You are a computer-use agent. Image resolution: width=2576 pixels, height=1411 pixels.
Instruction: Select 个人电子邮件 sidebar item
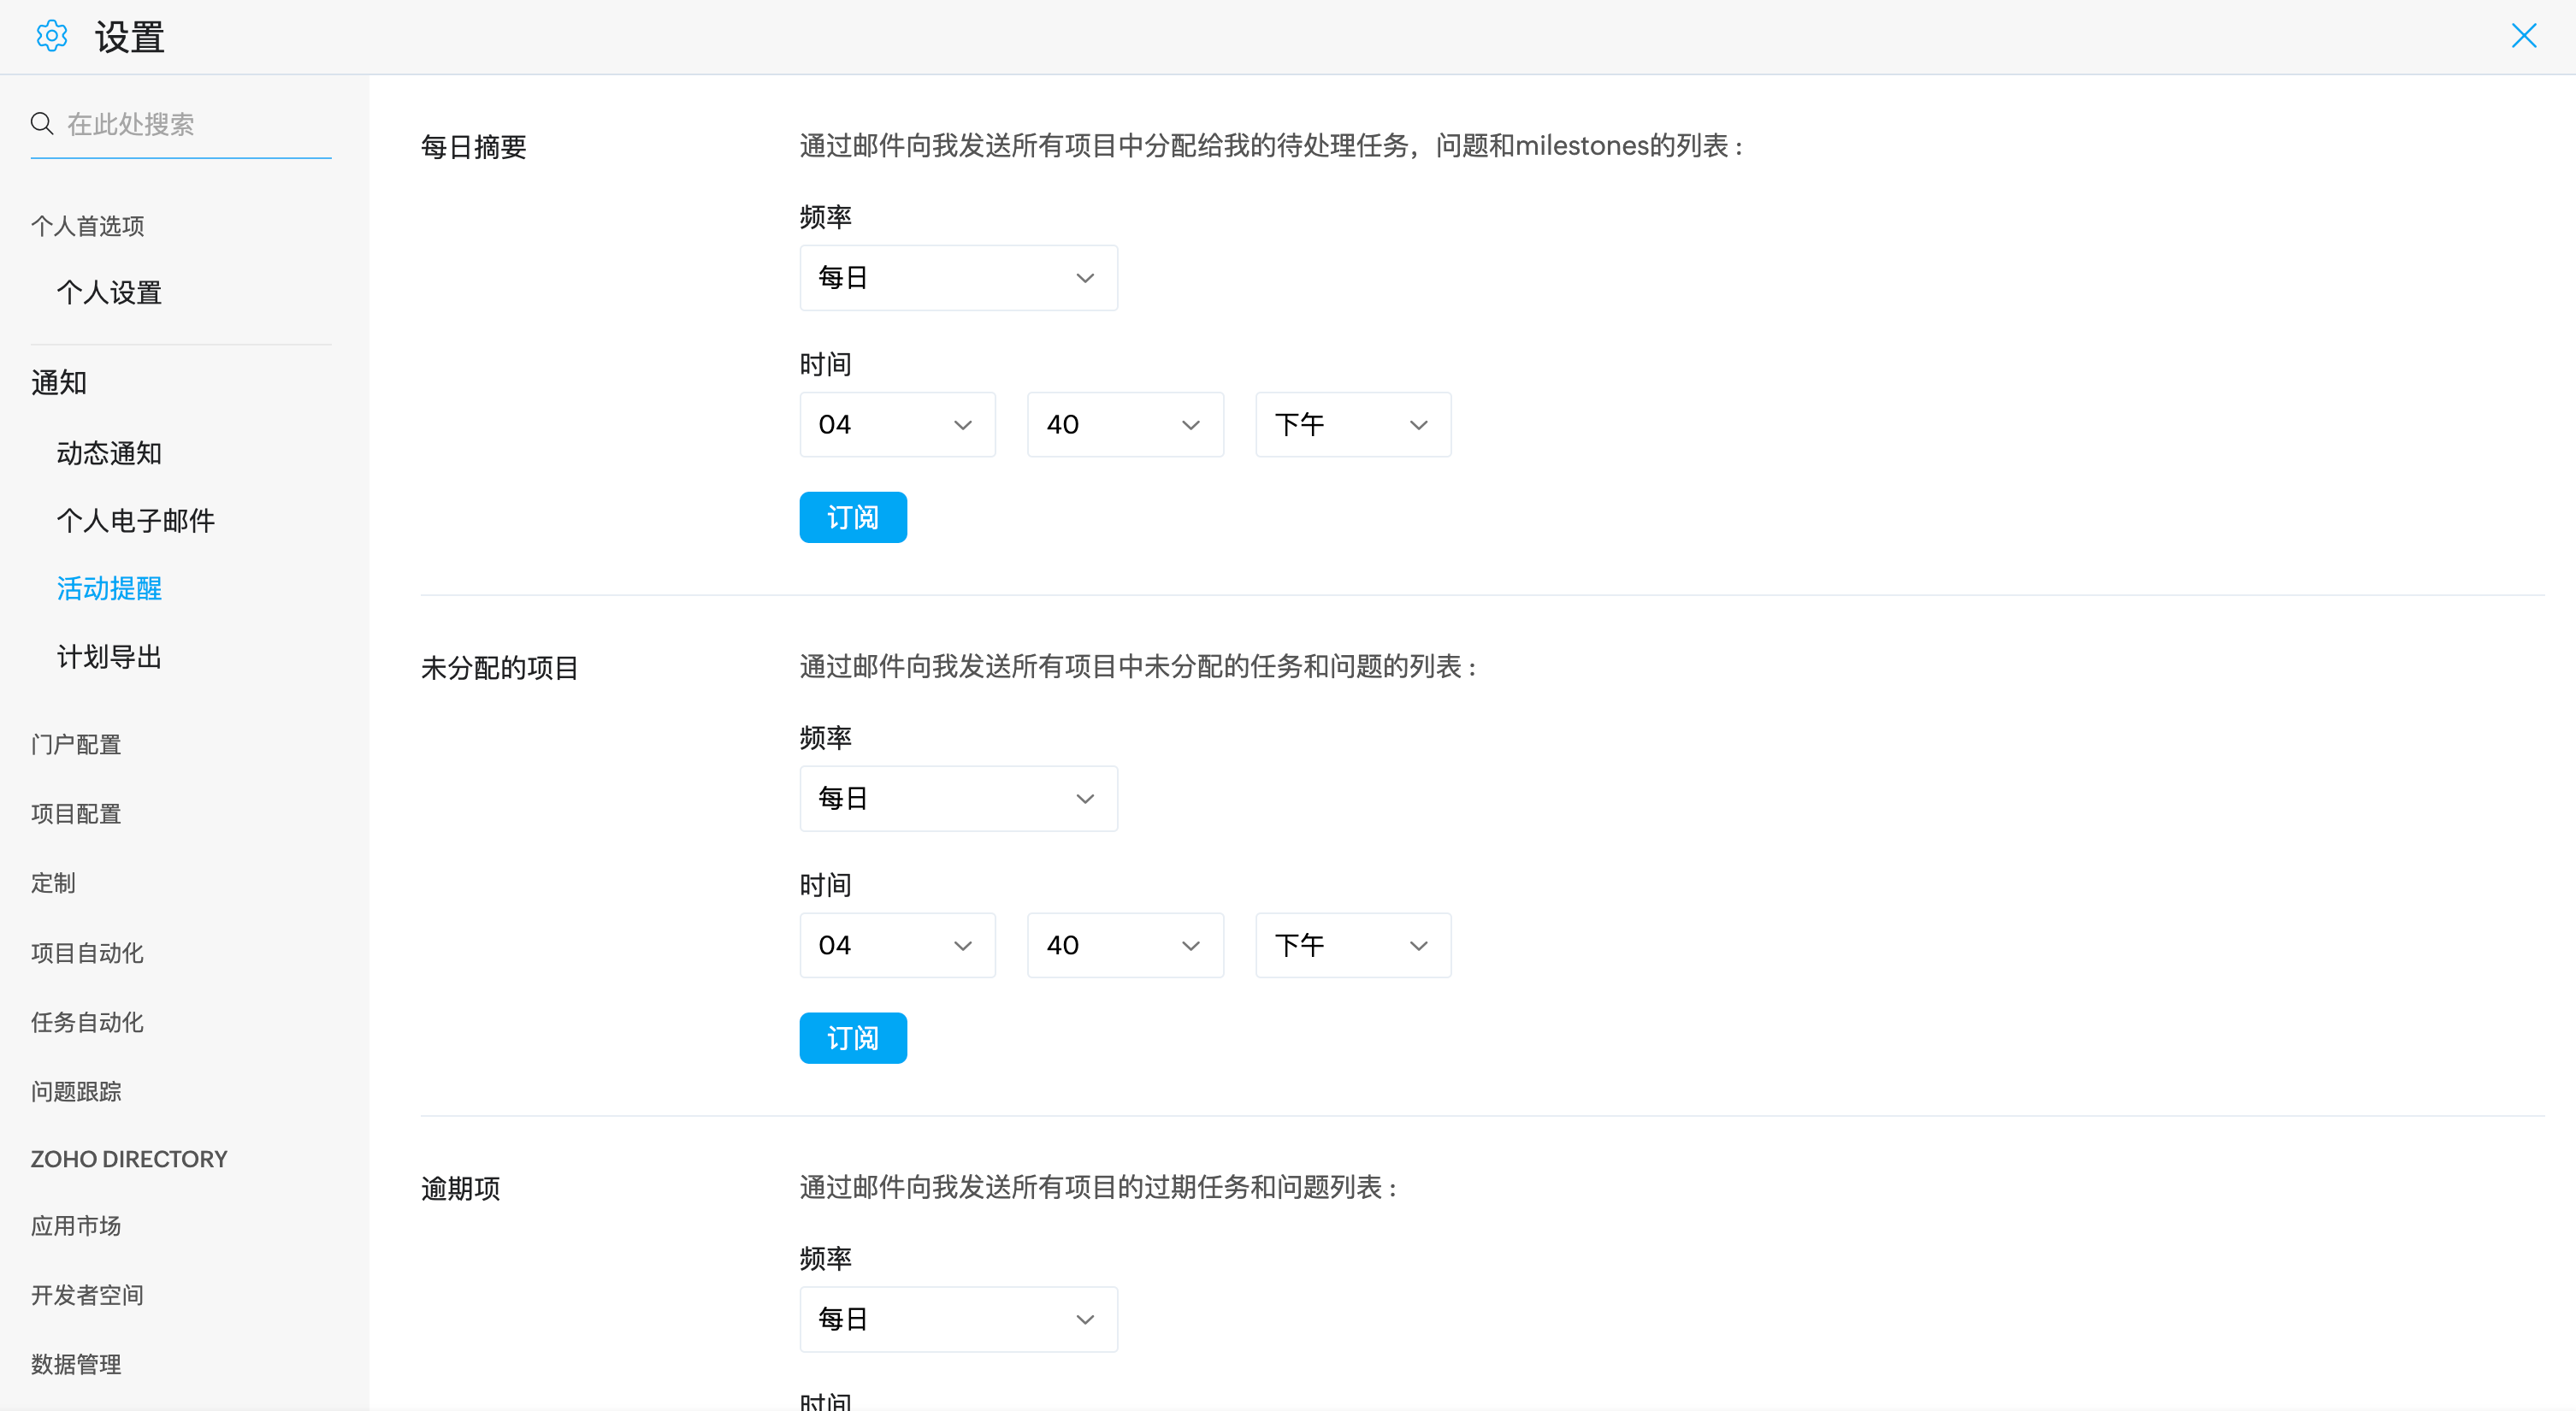(x=135, y=521)
